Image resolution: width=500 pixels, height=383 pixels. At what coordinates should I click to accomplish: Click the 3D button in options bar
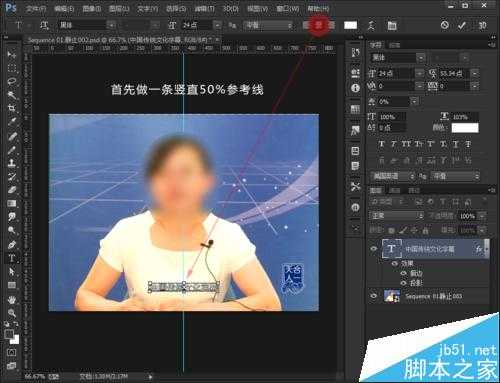pos(482,25)
